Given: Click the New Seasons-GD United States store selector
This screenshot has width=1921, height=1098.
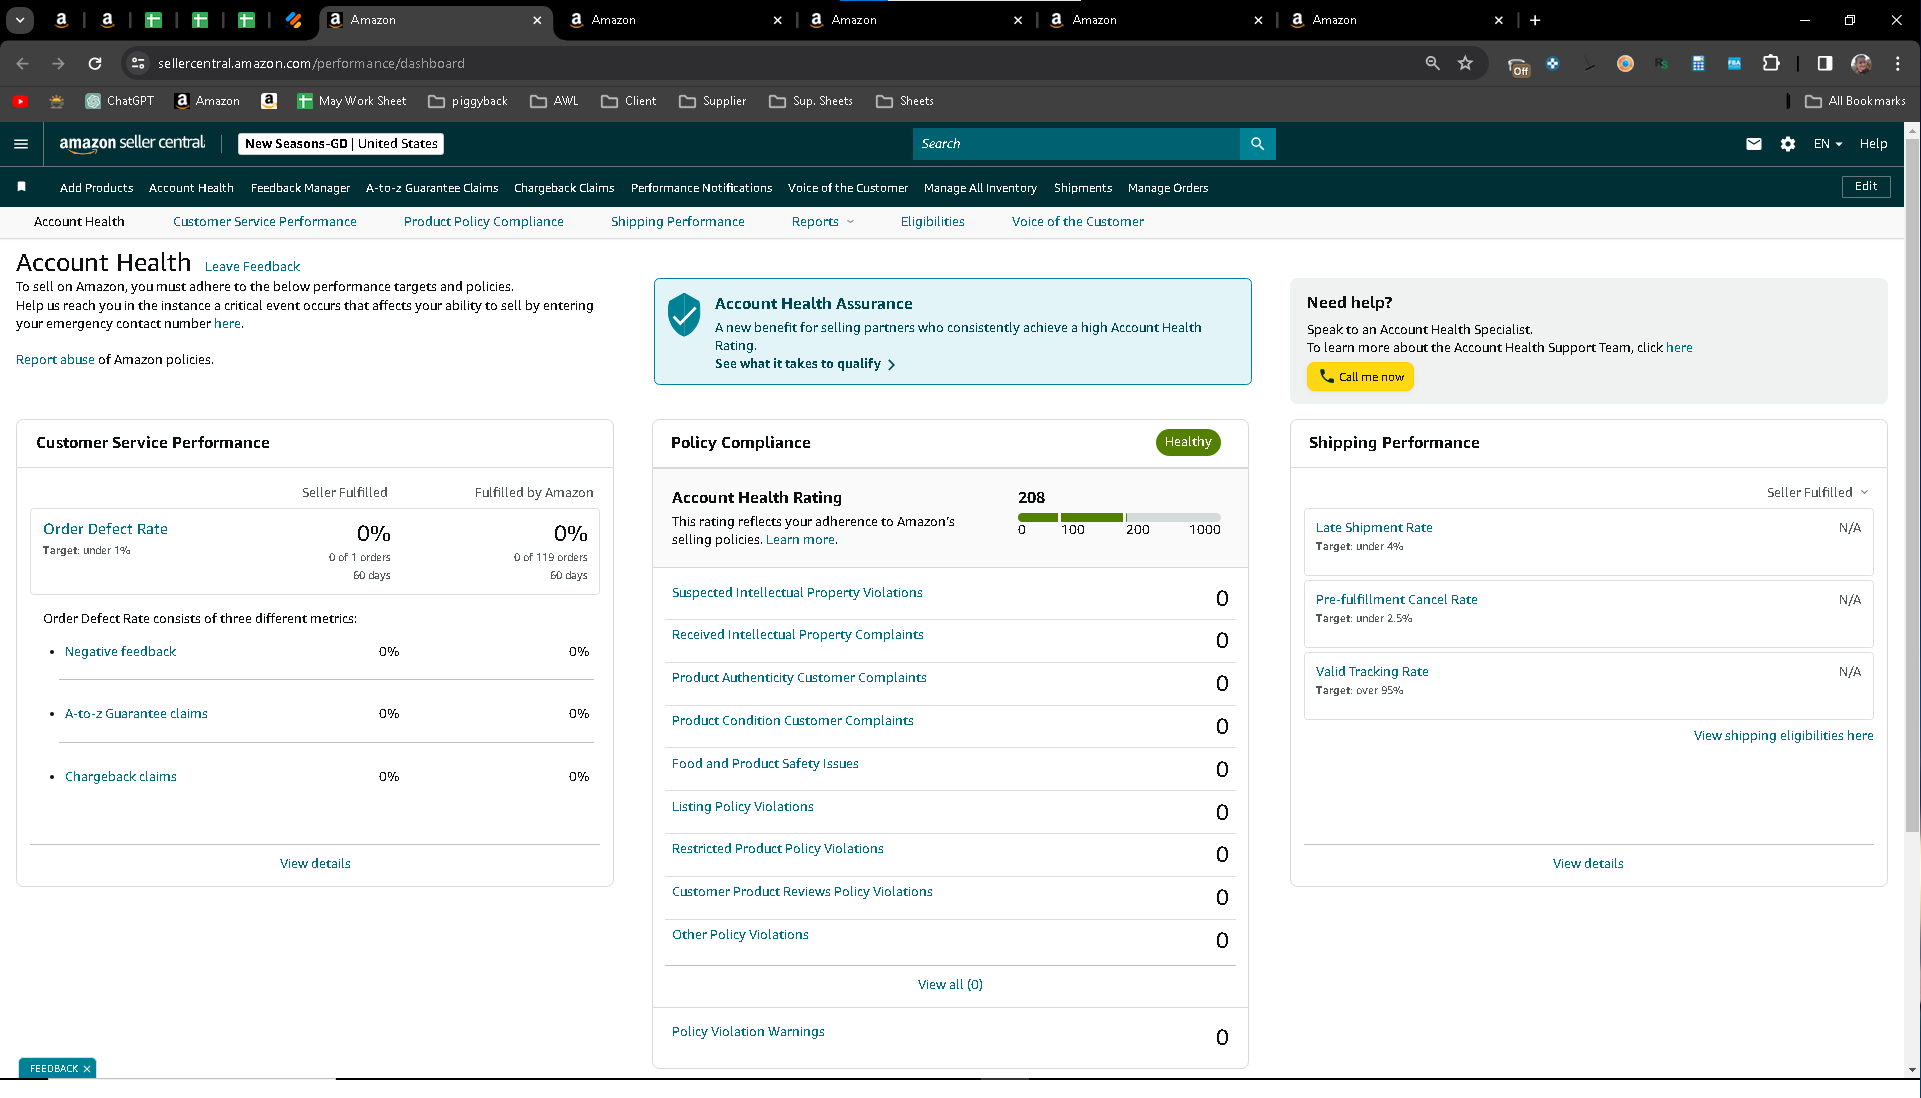Looking at the screenshot, I should 341,144.
